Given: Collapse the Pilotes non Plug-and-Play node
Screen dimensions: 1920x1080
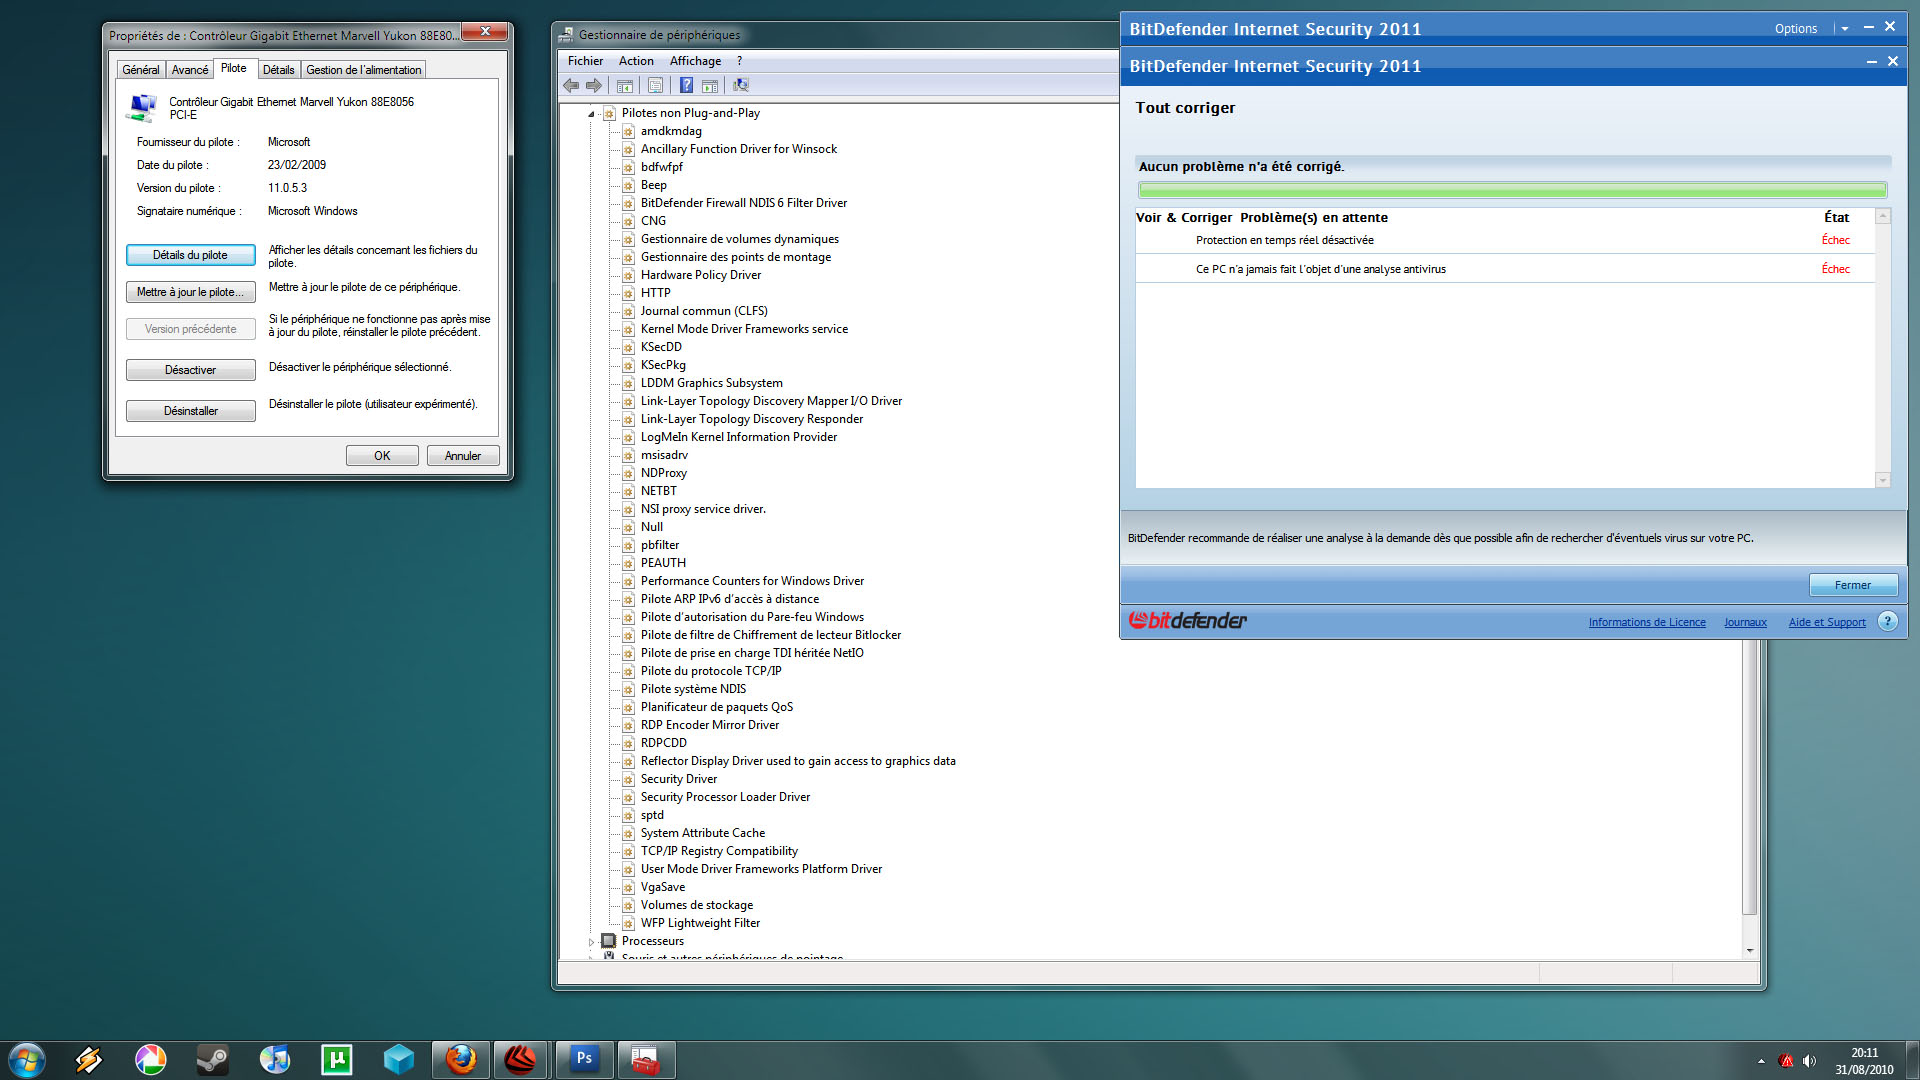Looking at the screenshot, I should 591,114.
